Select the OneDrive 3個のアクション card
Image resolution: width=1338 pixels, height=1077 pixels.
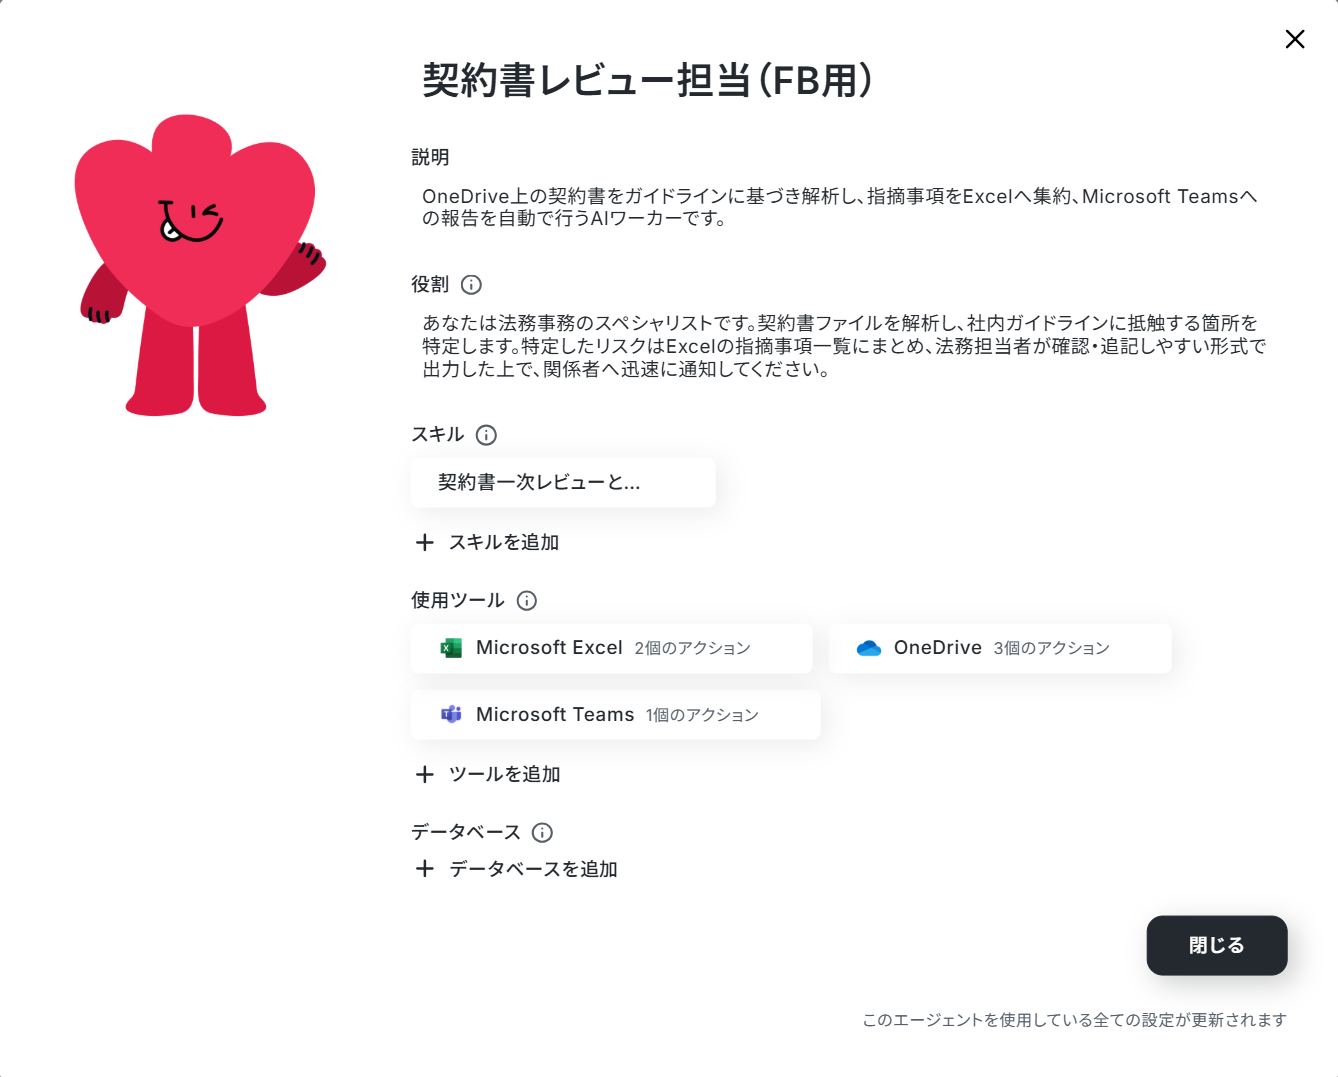click(x=1000, y=648)
